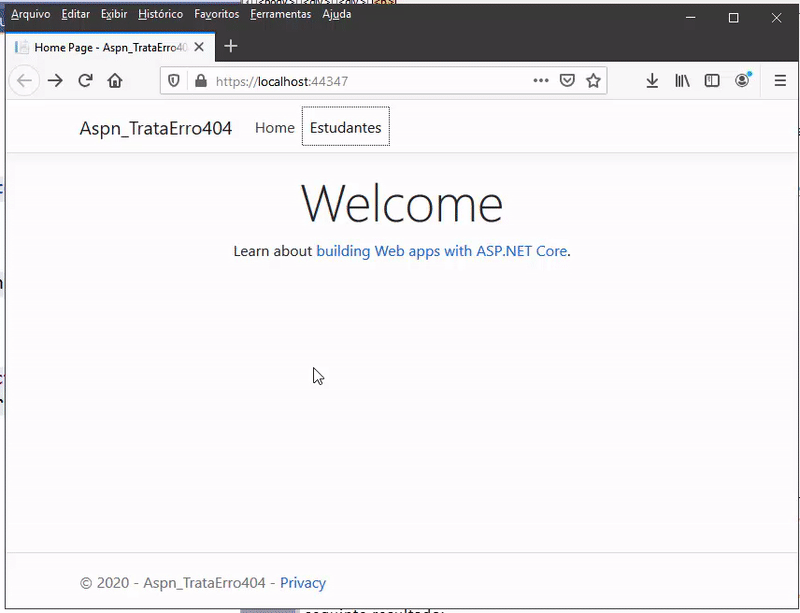Click the browser Back arrow button
This screenshot has height=613, width=800.
pyautogui.click(x=24, y=81)
